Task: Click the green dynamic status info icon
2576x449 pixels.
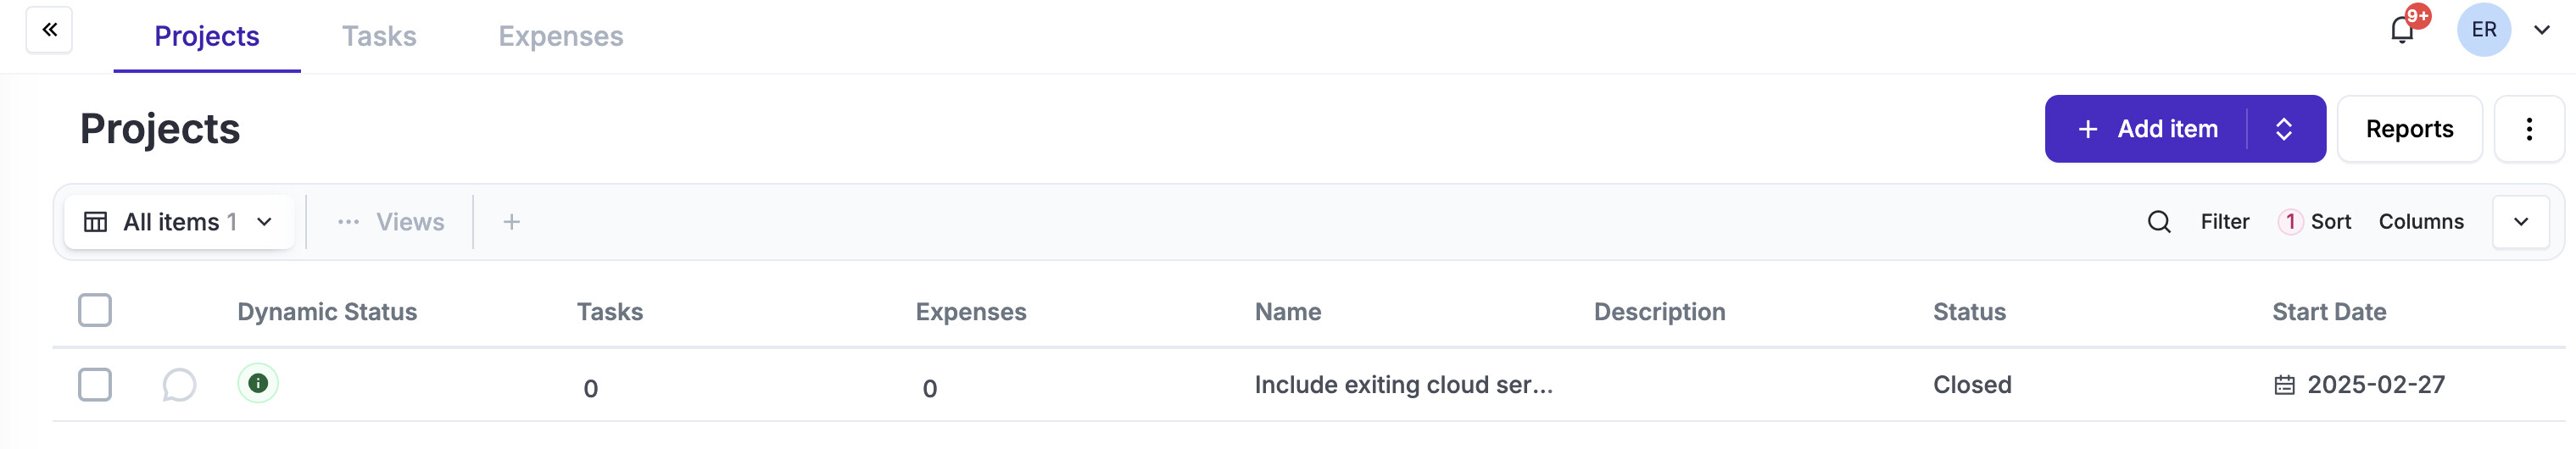Action: coord(258,383)
